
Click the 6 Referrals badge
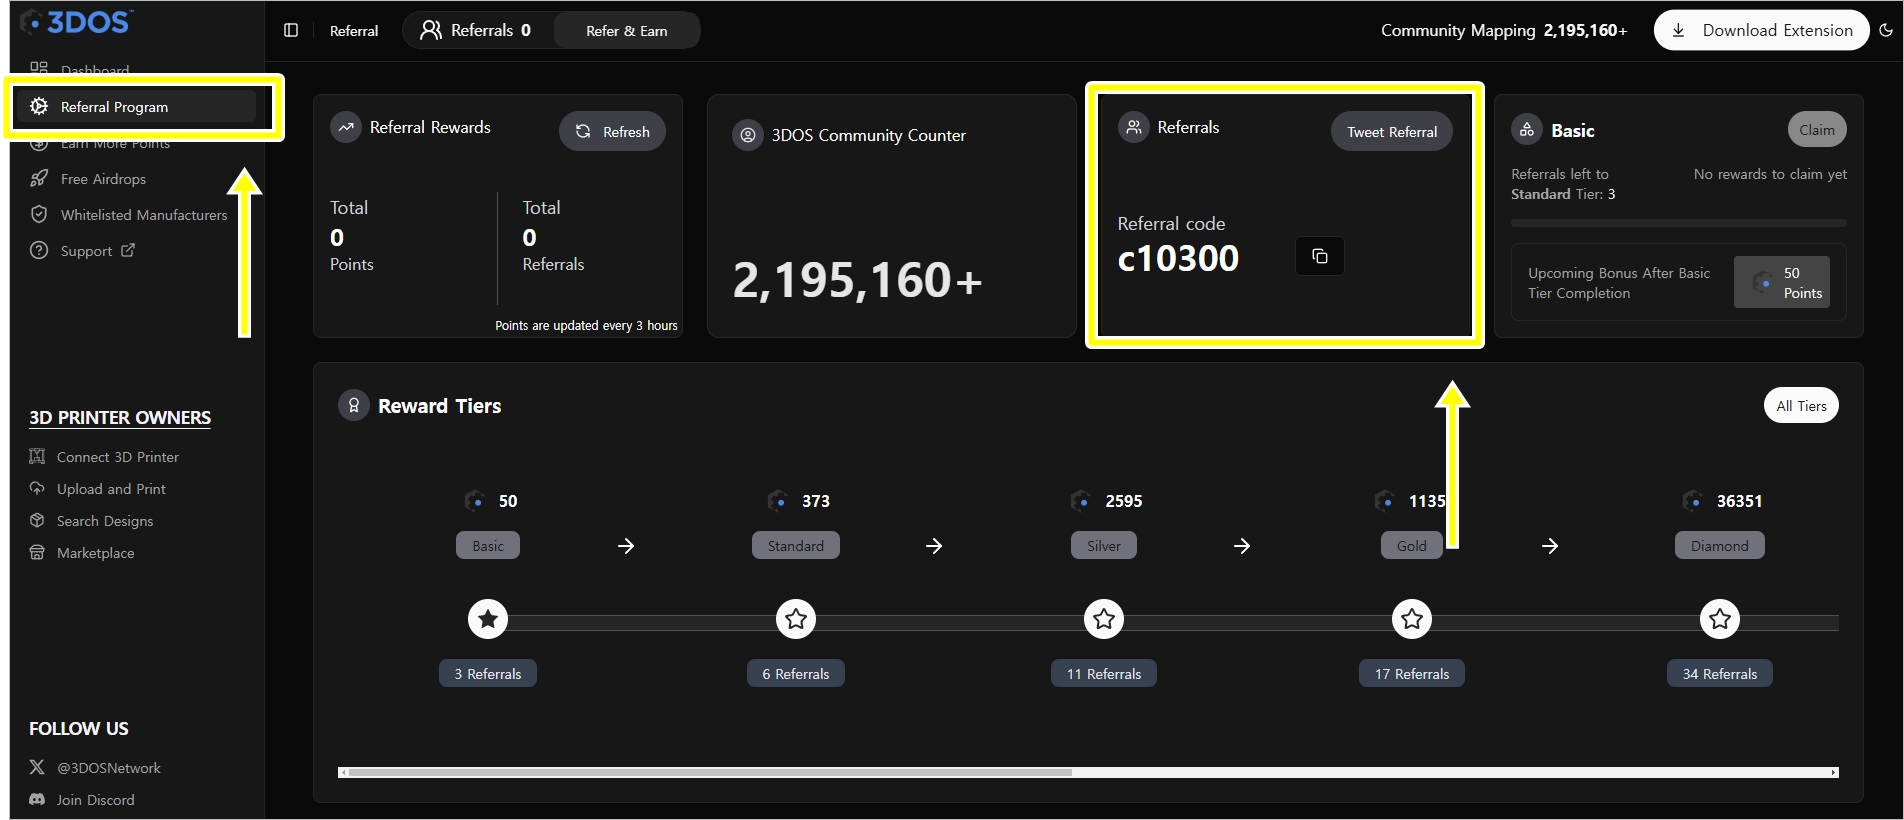click(x=796, y=673)
